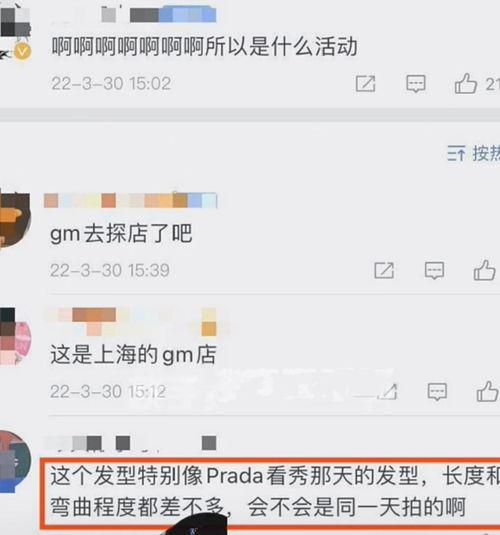Open username above gm去探店了吧 comment
This screenshot has width=500, height=535.
[131, 200]
